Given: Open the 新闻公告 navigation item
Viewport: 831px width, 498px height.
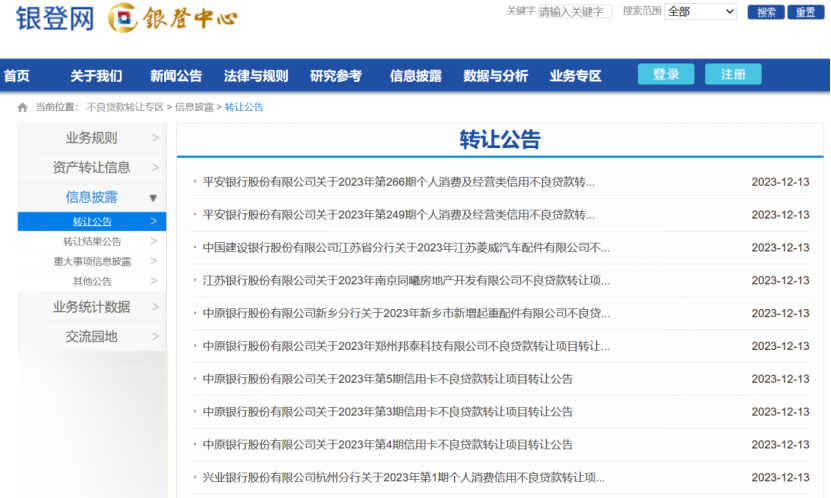Looking at the screenshot, I should pyautogui.click(x=176, y=76).
